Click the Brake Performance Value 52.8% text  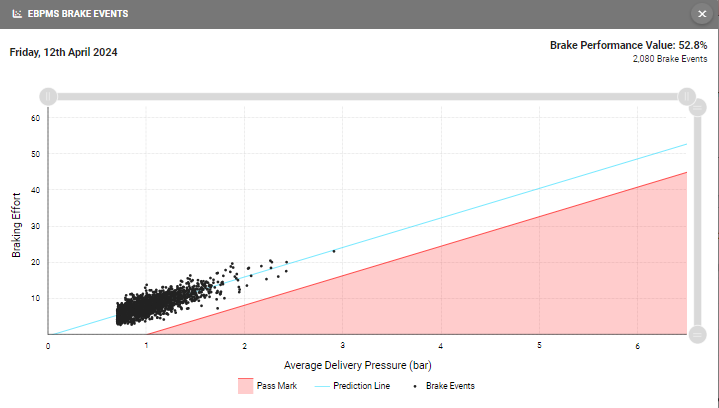pos(628,45)
